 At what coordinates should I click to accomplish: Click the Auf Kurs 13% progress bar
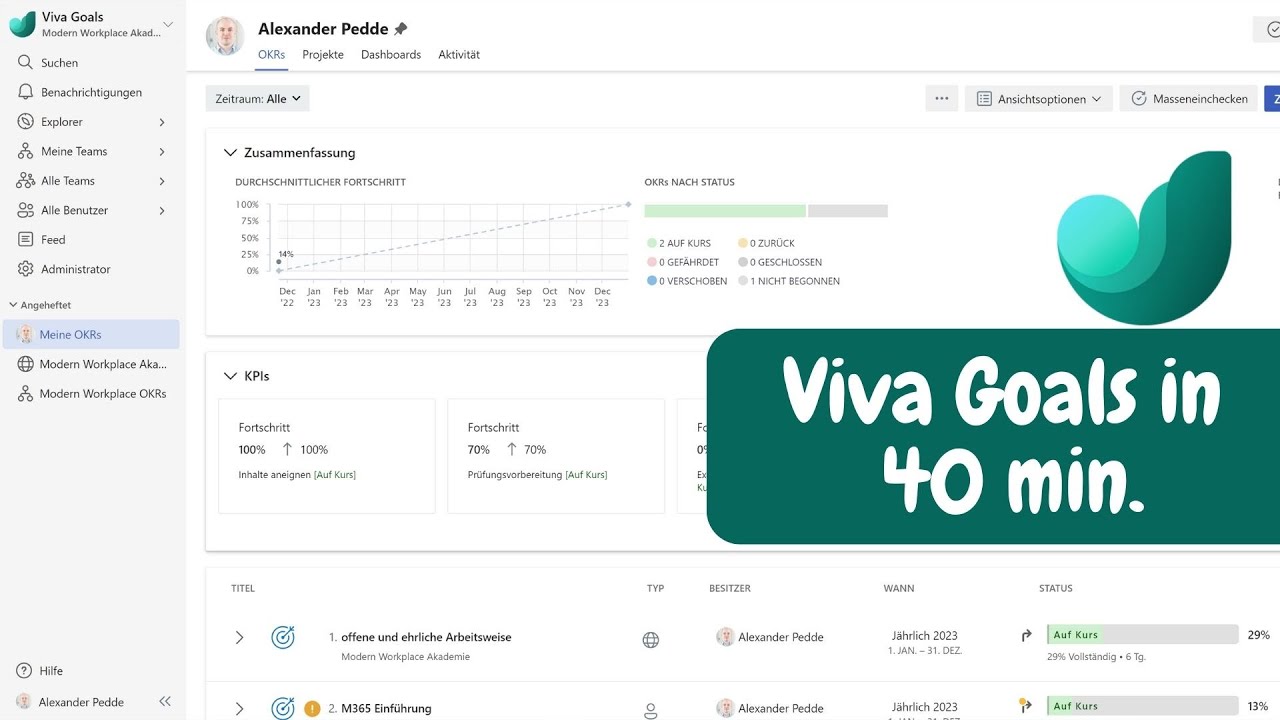point(1142,705)
